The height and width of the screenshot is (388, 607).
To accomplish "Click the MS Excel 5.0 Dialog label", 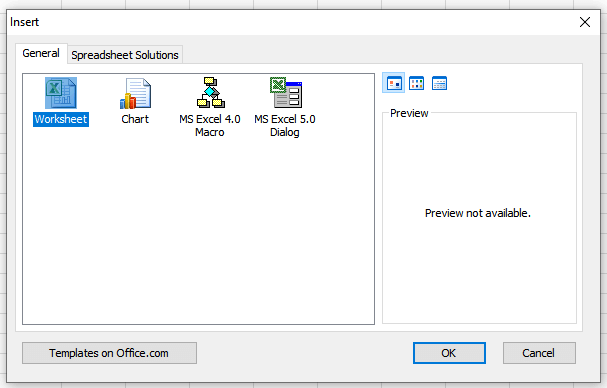I will coord(285,125).
